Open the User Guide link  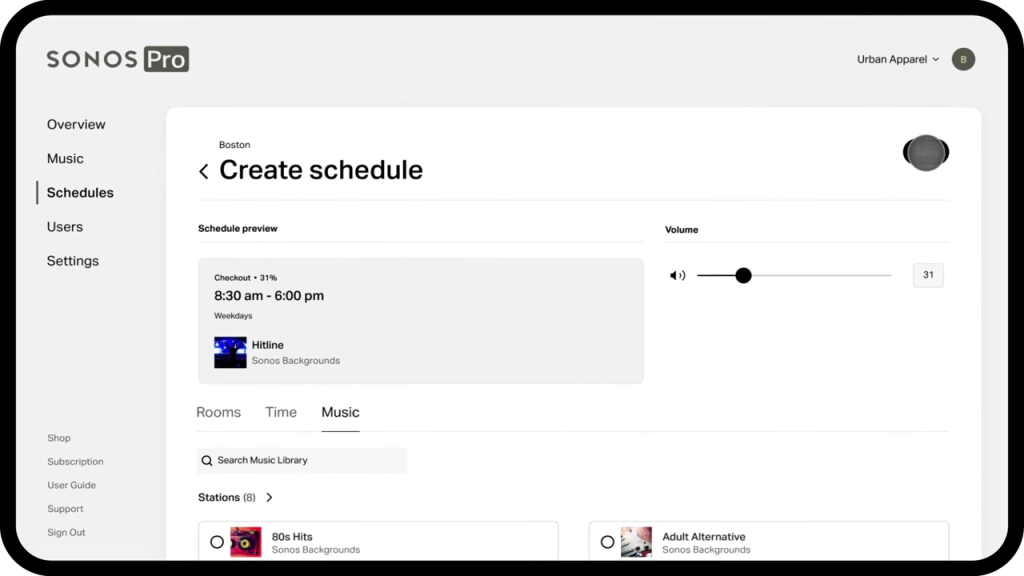point(71,485)
